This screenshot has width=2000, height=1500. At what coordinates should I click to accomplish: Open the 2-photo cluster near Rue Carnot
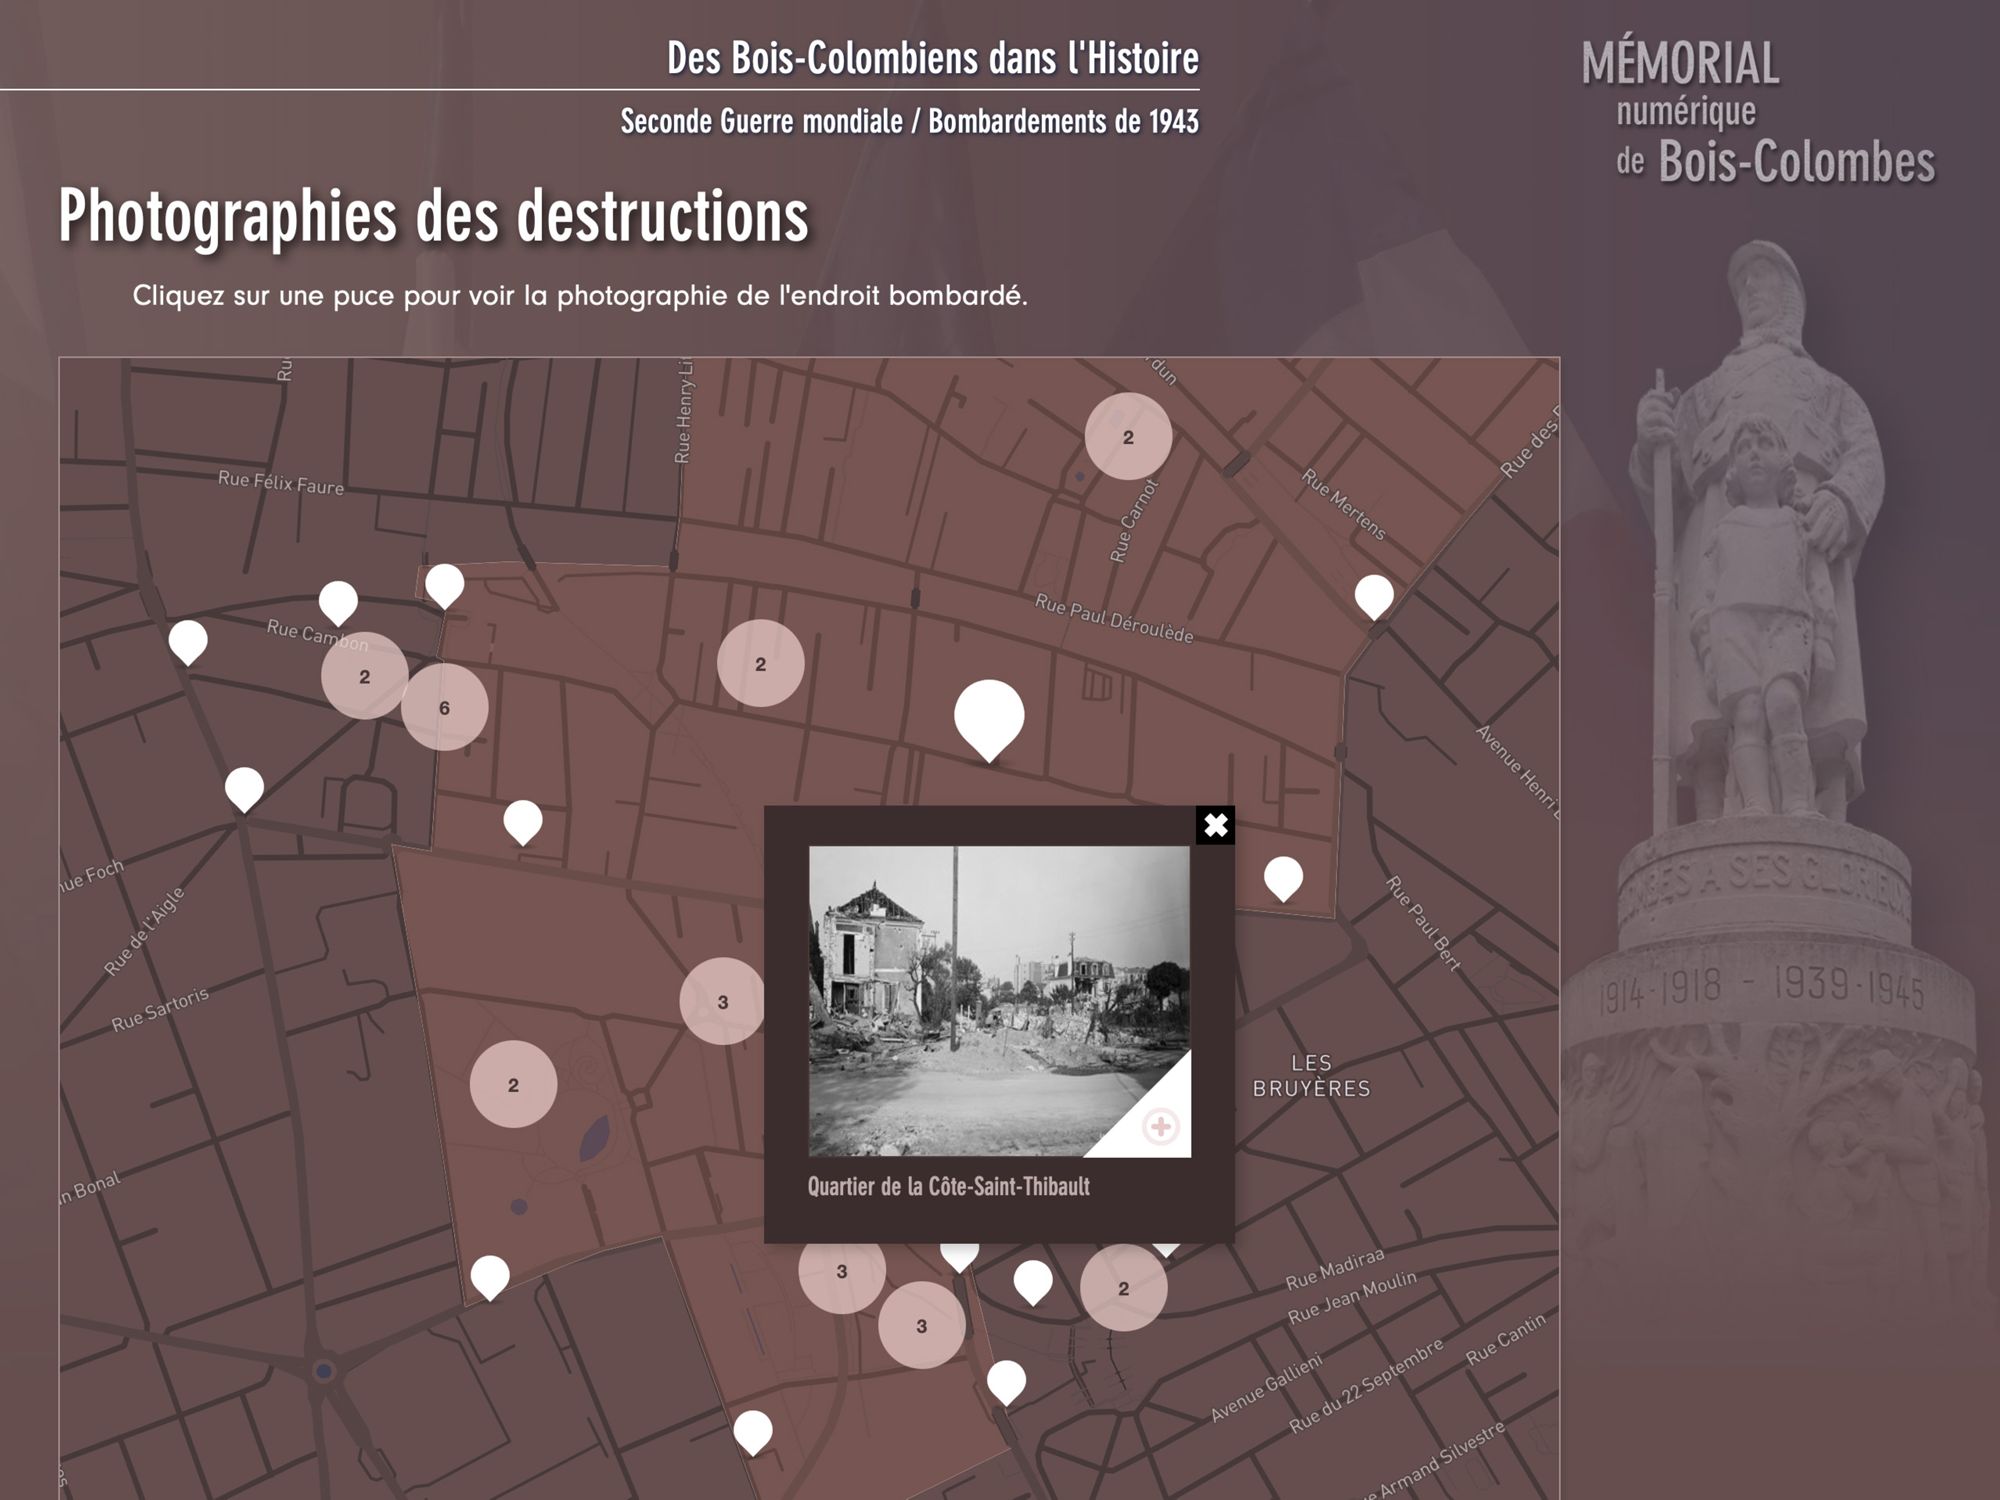point(1128,437)
